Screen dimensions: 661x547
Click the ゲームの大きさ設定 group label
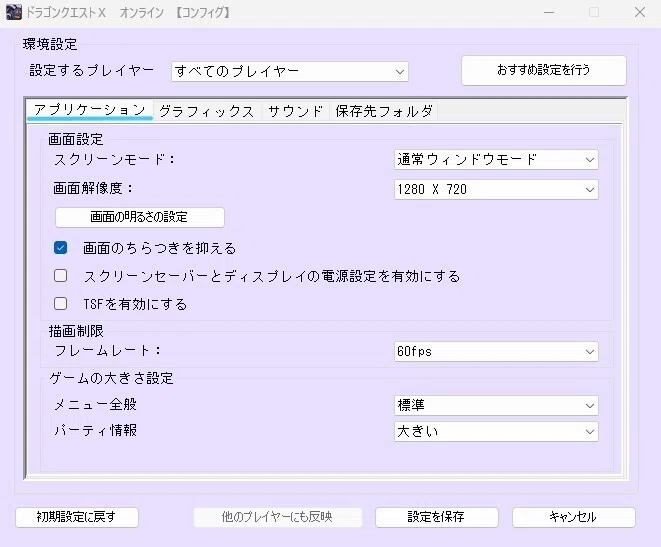[111, 378]
